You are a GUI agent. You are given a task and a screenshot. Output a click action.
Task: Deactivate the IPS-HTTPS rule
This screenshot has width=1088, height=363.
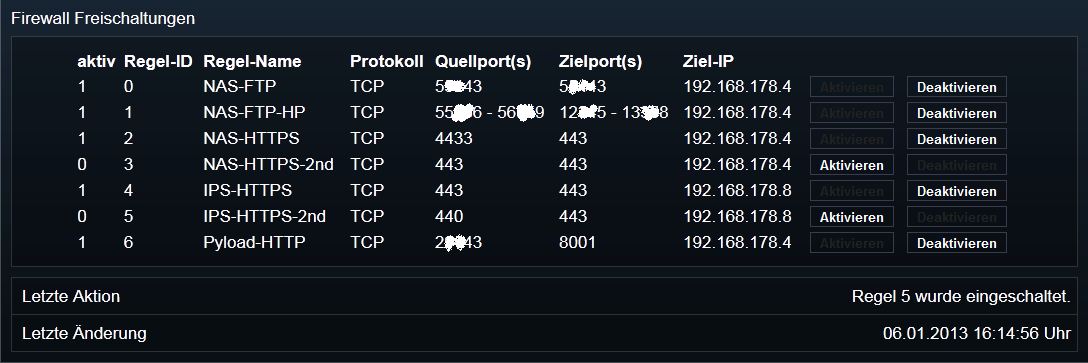pyautogui.click(x=956, y=191)
